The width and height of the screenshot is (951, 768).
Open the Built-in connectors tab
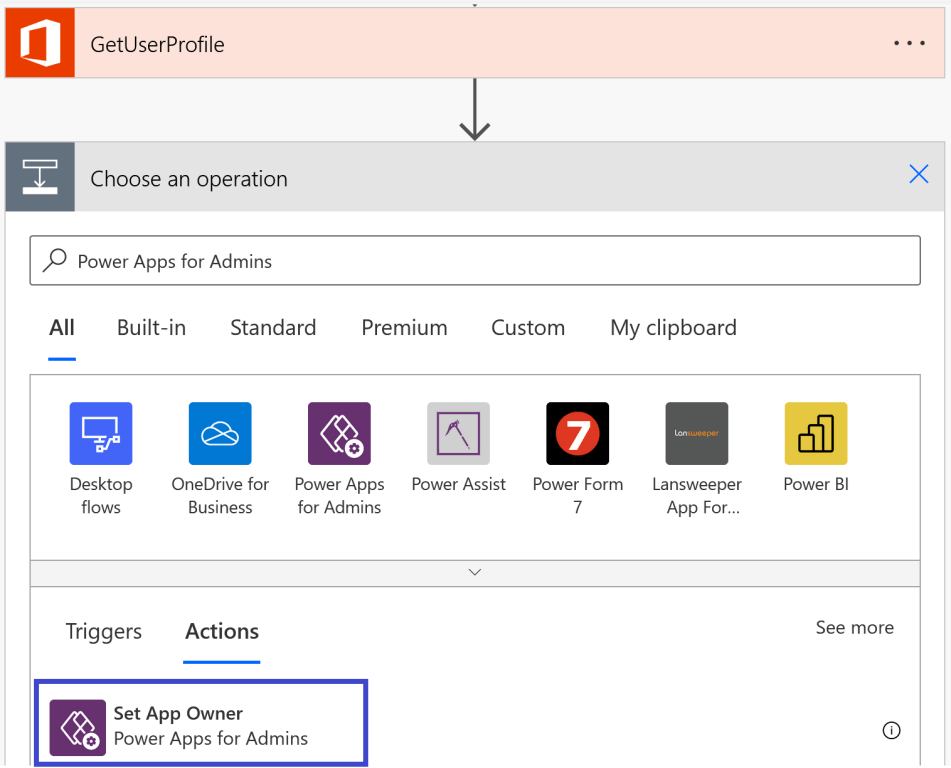point(151,327)
